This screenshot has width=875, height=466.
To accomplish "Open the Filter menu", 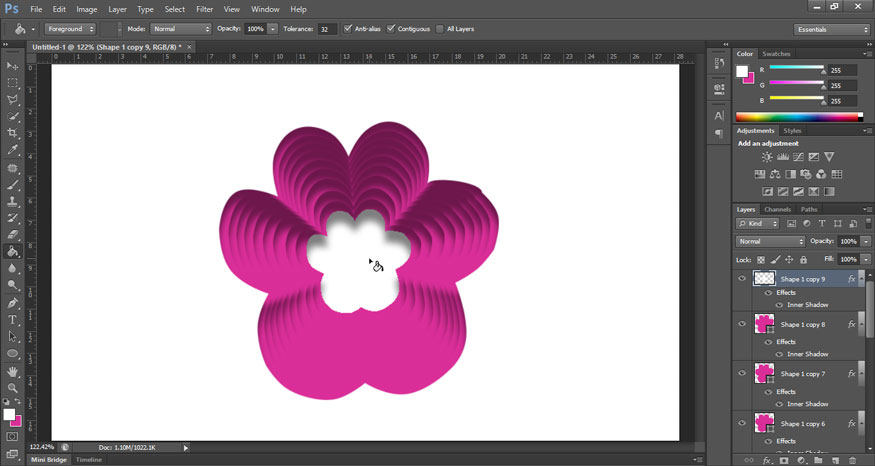I will point(204,9).
